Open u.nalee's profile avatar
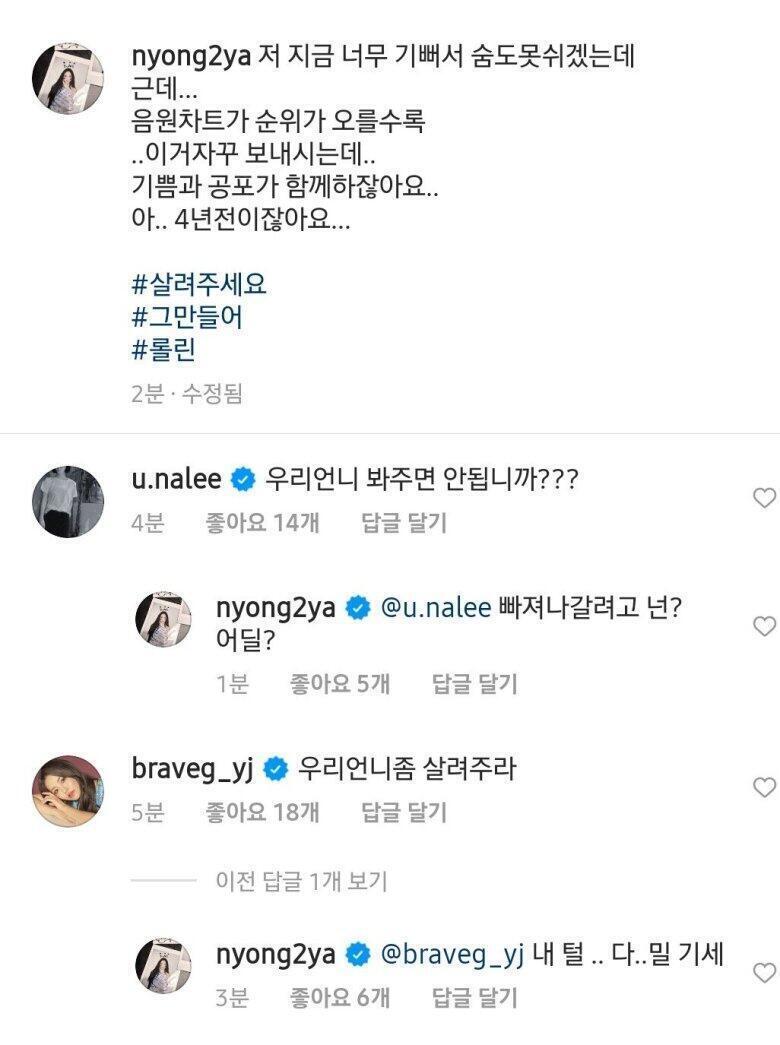This screenshot has width=780, height=1045. tap(68, 502)
